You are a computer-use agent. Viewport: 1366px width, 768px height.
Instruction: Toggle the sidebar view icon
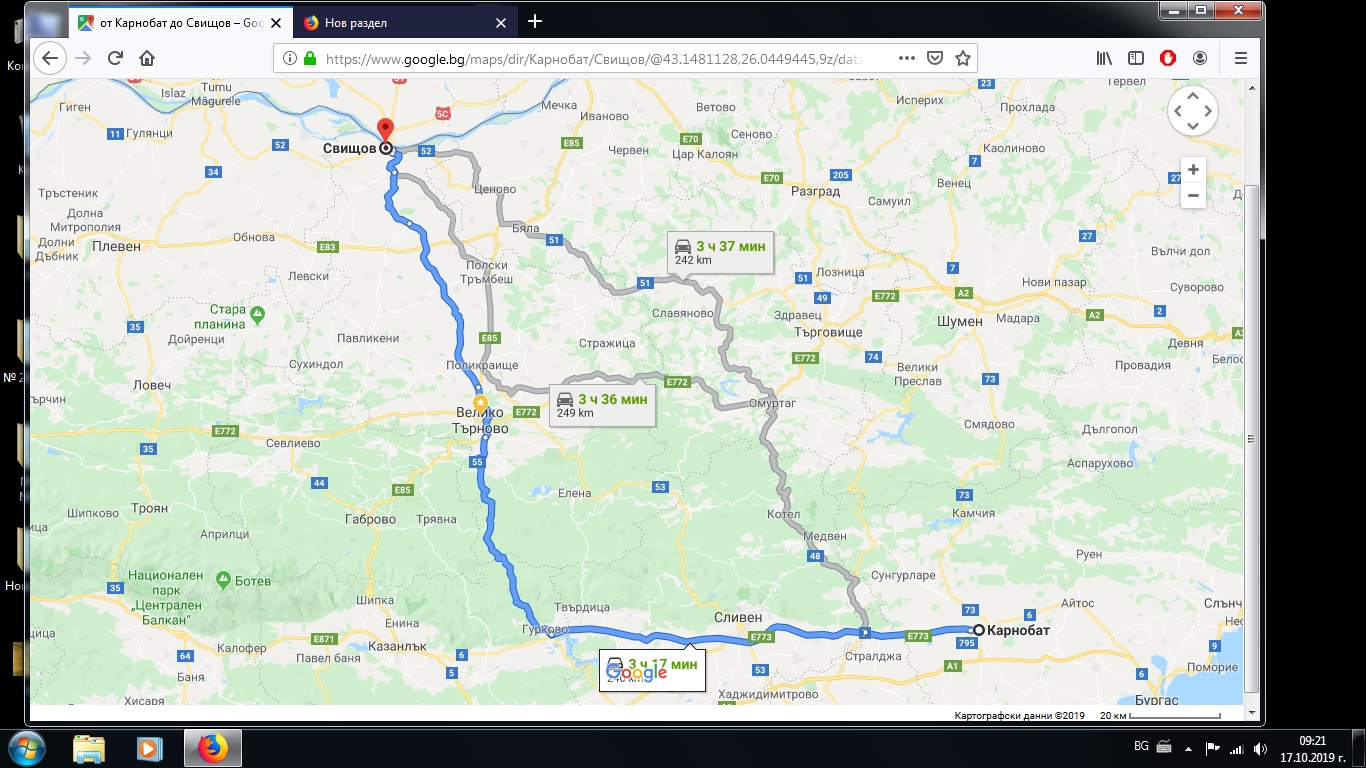pos(1136,58)
